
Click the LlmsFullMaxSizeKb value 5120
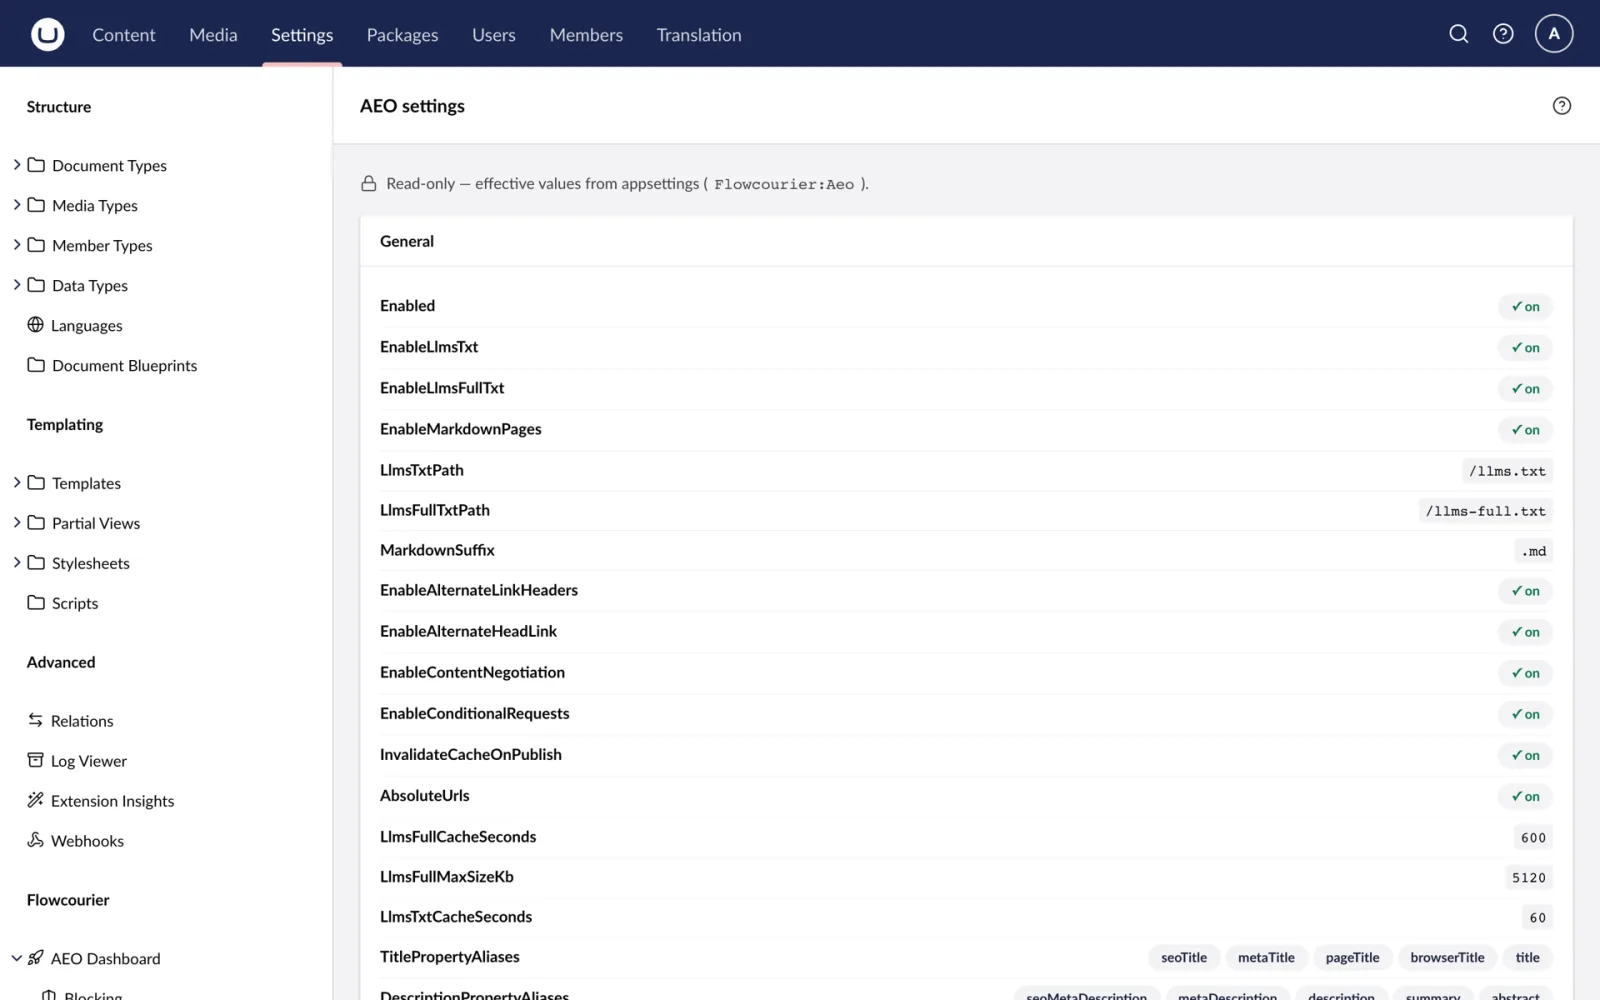tap(1529, 877)
